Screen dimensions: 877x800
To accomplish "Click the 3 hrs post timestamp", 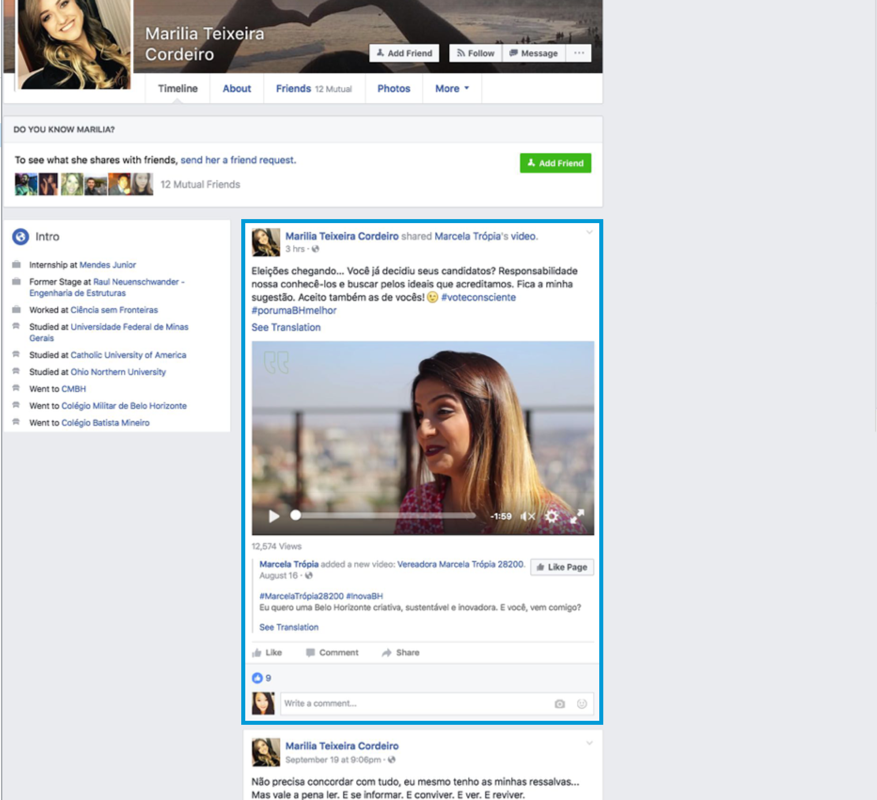I will tap(295, 249).
